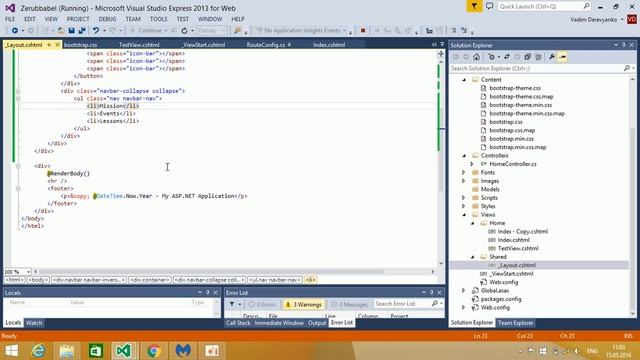
Task: Switch to the RouteConfig.cs tab
Action: click(266, 44)
